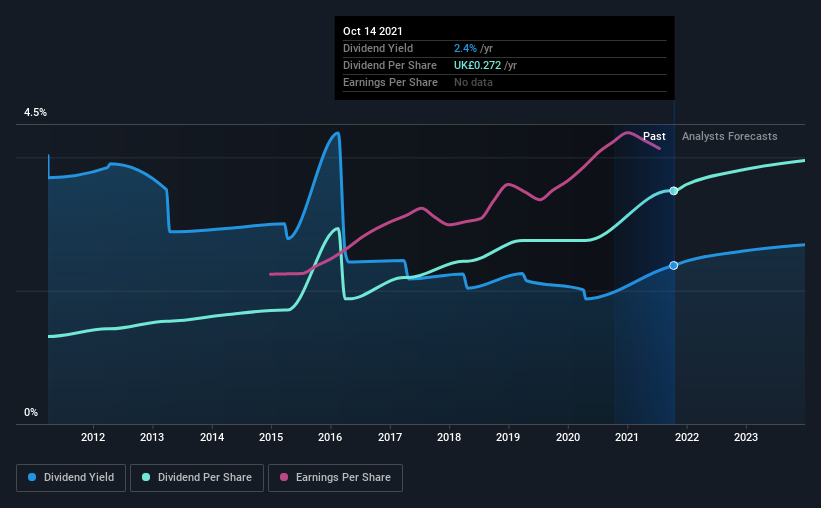Click the 2020 axis label
The image size is (821, 508).
[x=568, y=437]
